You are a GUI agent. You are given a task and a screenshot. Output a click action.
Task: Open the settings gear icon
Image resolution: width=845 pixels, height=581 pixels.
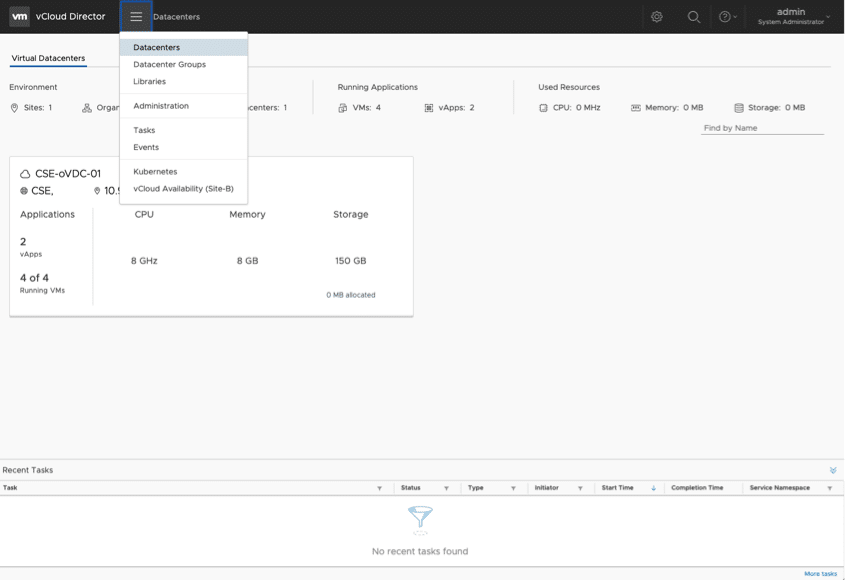point(657,17)
